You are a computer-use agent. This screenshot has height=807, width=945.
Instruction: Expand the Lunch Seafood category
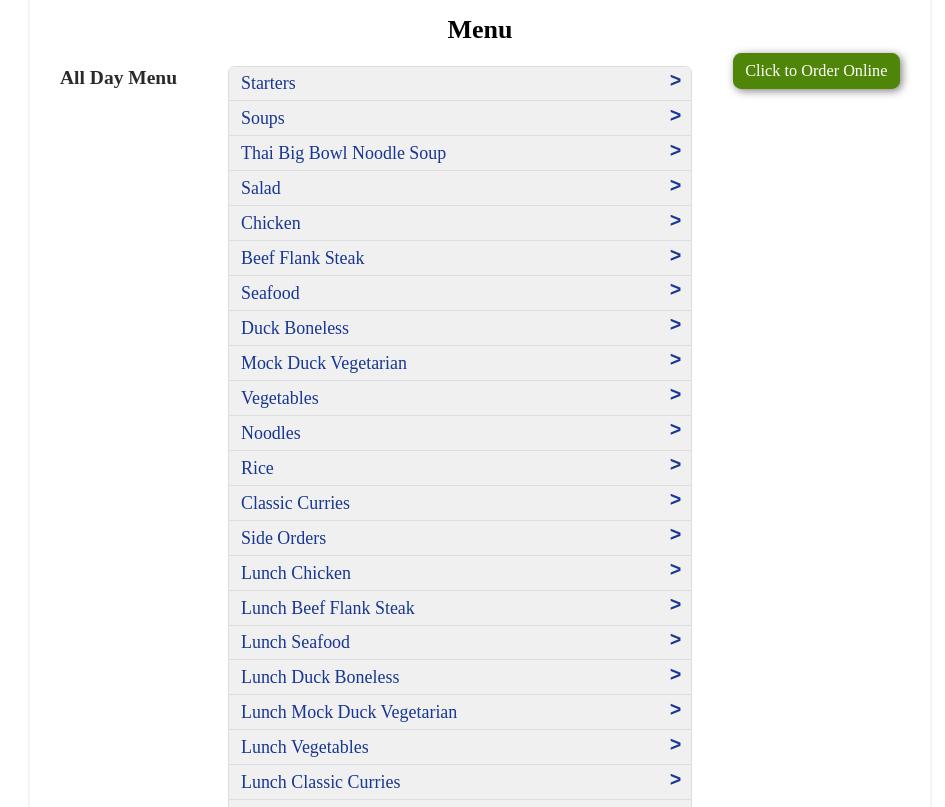tap(295, 642)
